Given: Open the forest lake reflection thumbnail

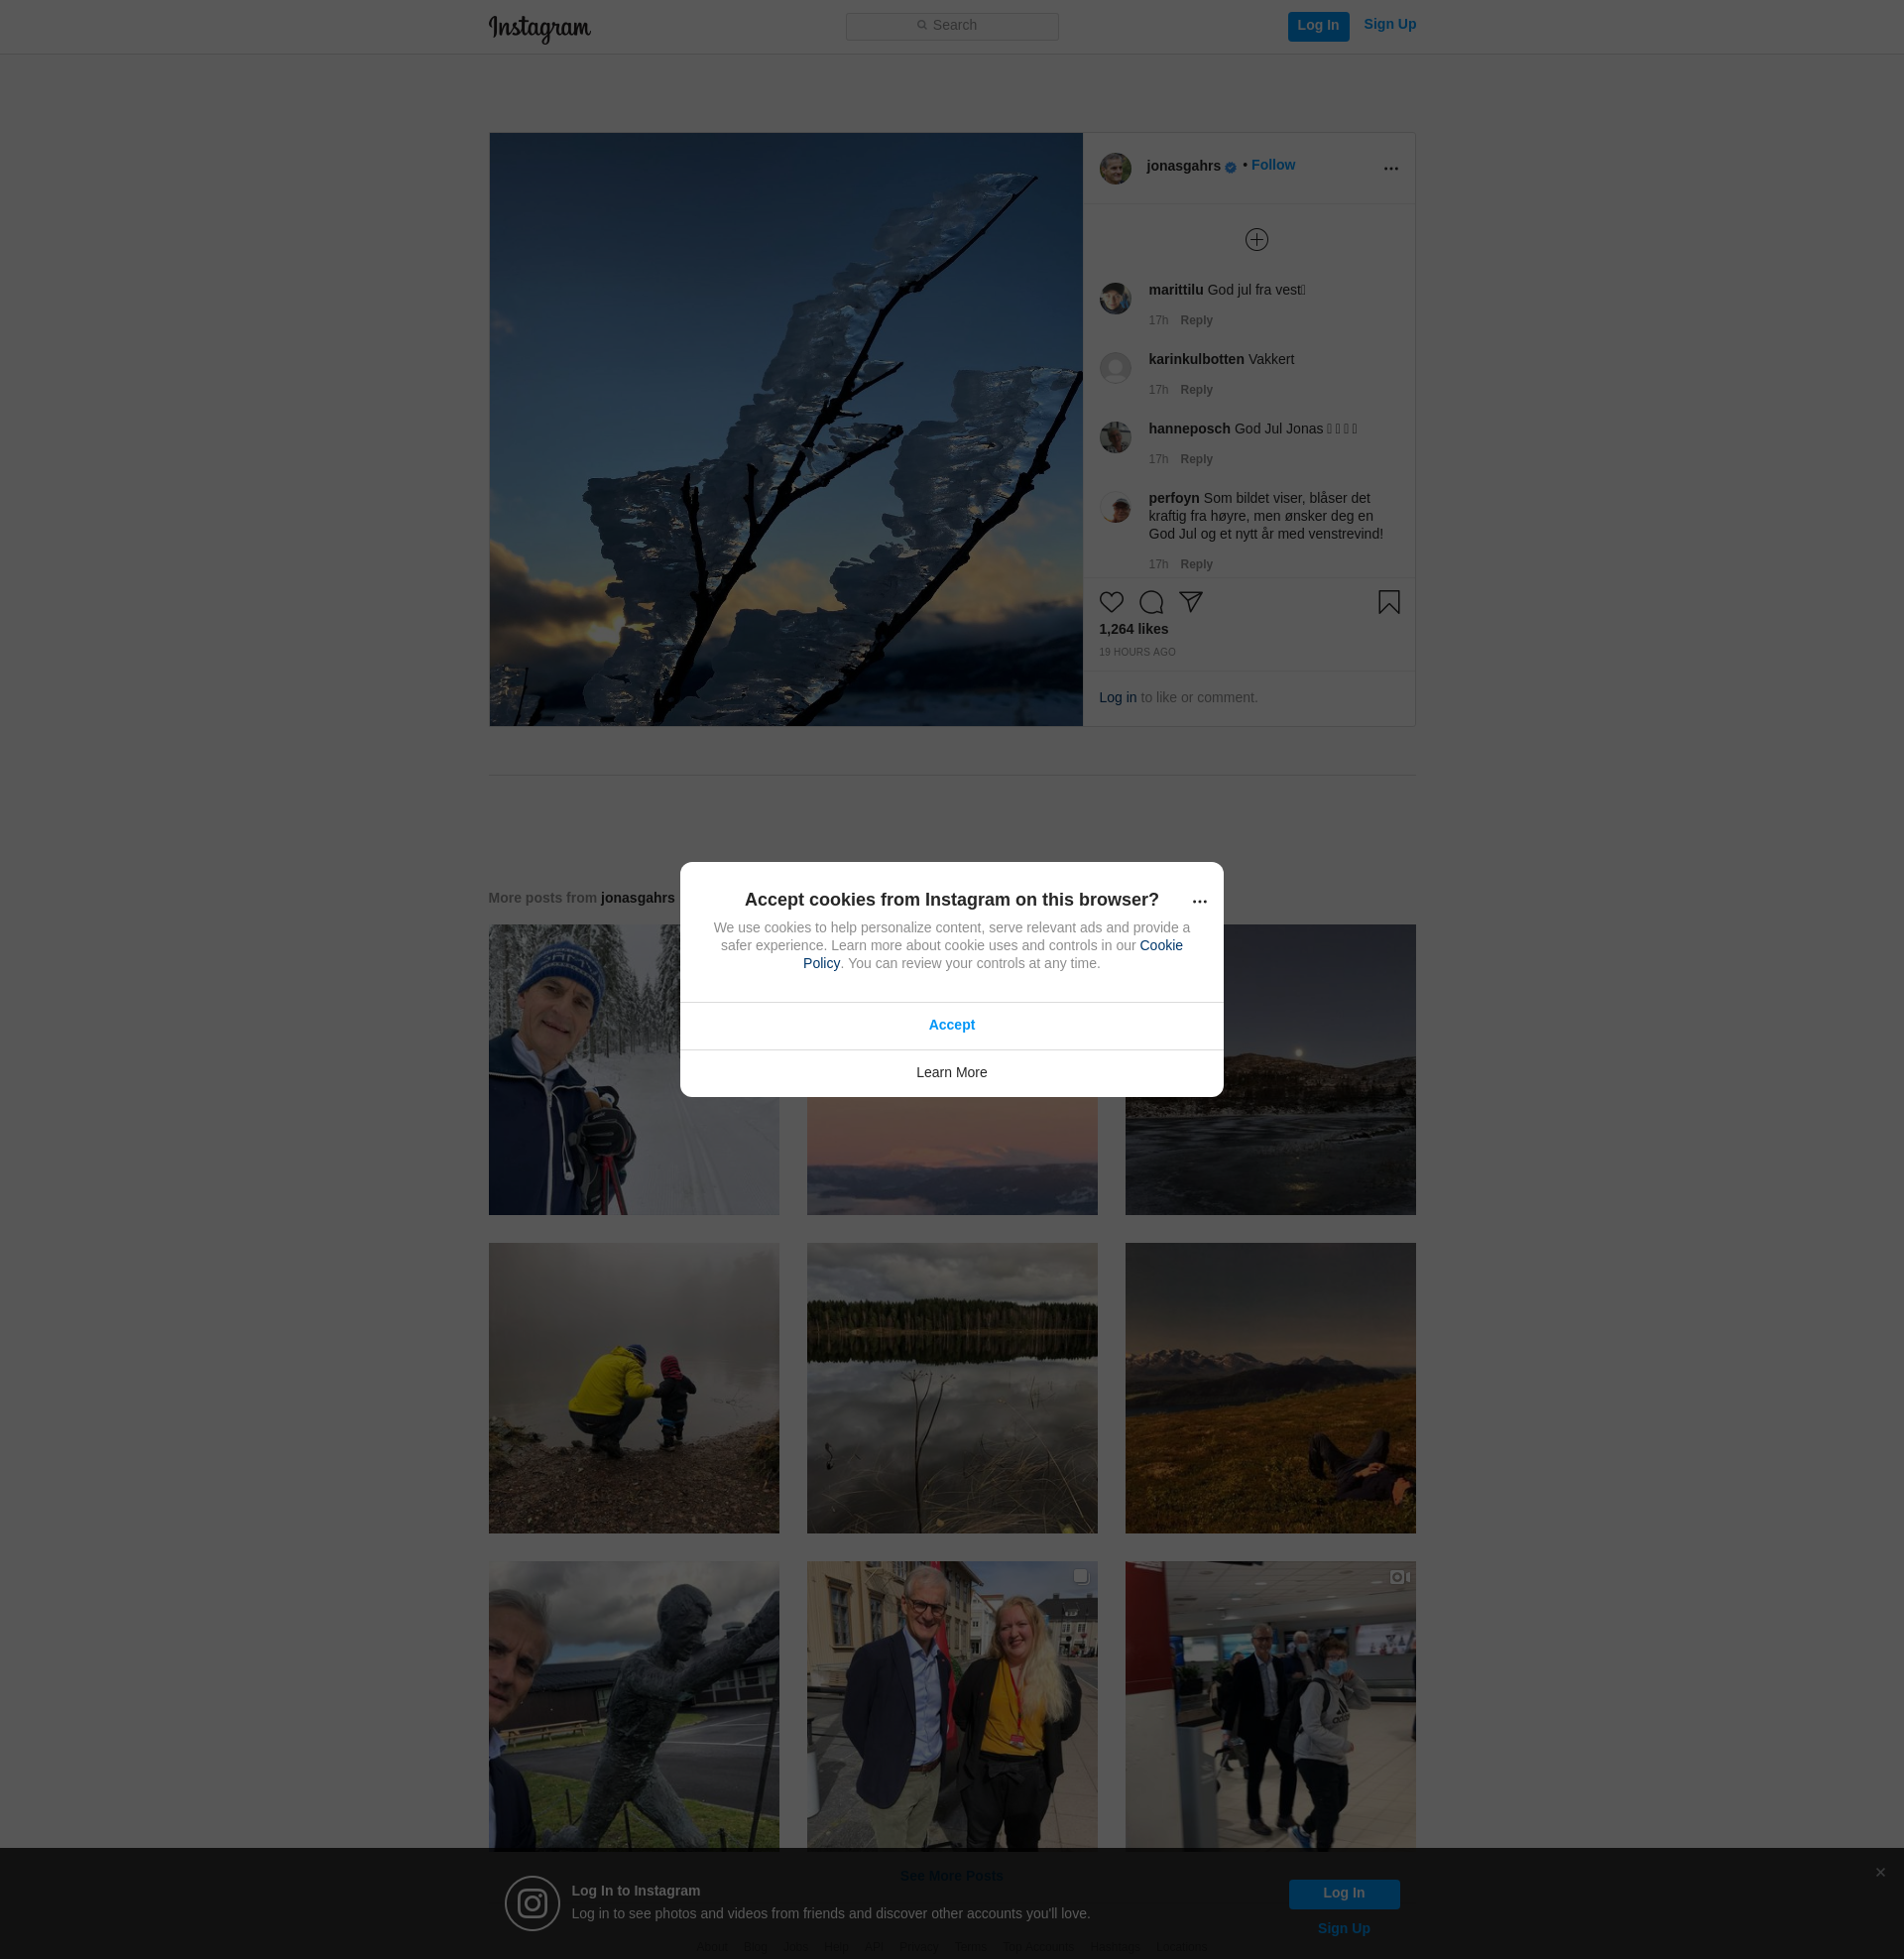Looking at the screenshot, I should tap(951, 1387).
